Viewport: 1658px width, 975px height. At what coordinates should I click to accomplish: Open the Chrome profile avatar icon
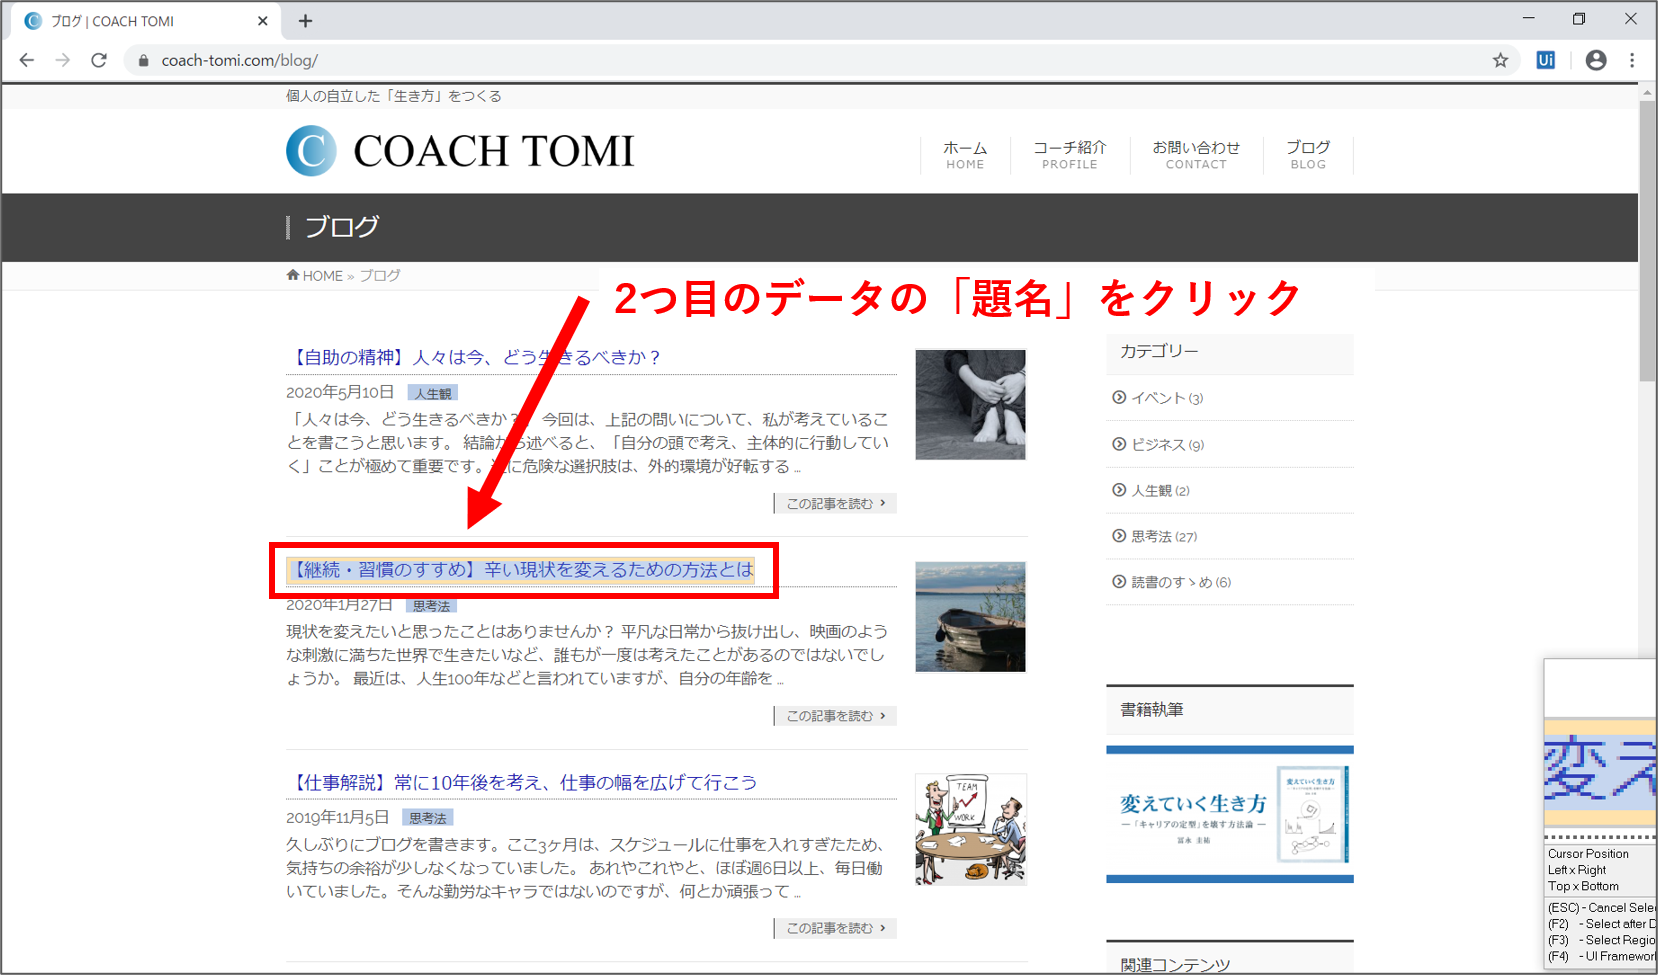[x=1596, y=60]
